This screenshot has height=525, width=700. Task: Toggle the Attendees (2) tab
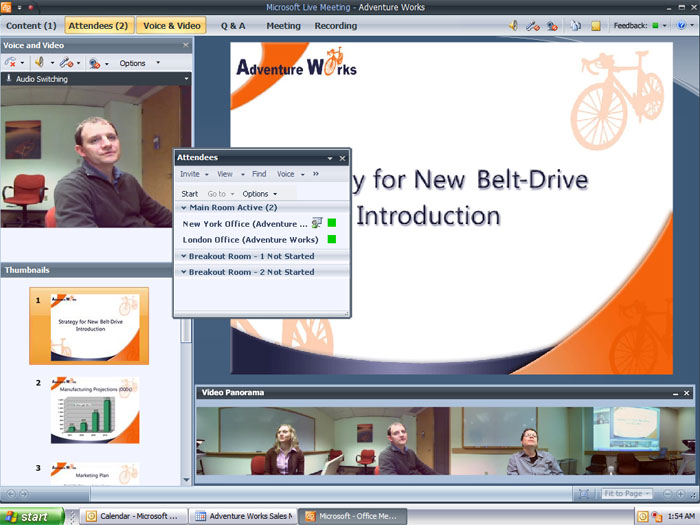[98, 26]
